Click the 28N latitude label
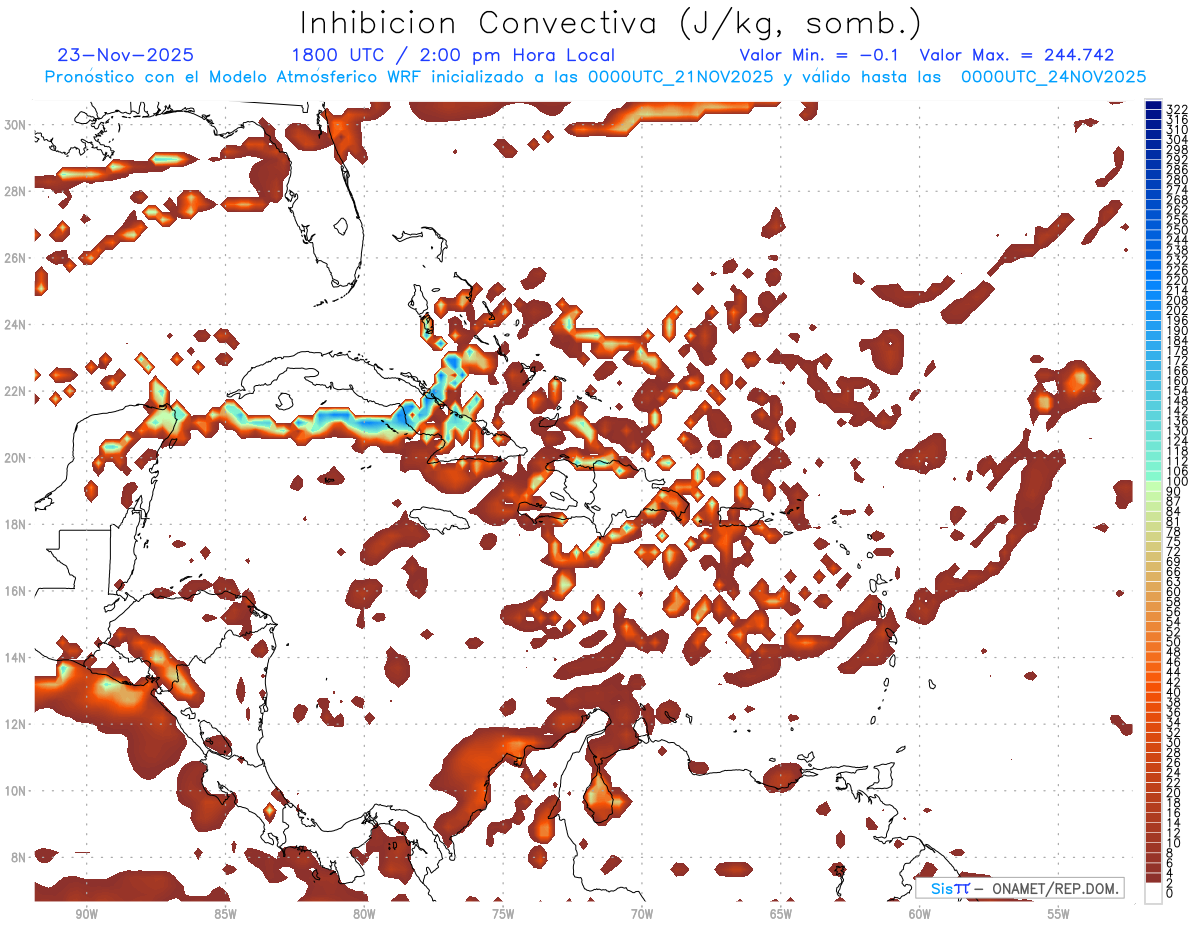 click(x=16, y=191)
